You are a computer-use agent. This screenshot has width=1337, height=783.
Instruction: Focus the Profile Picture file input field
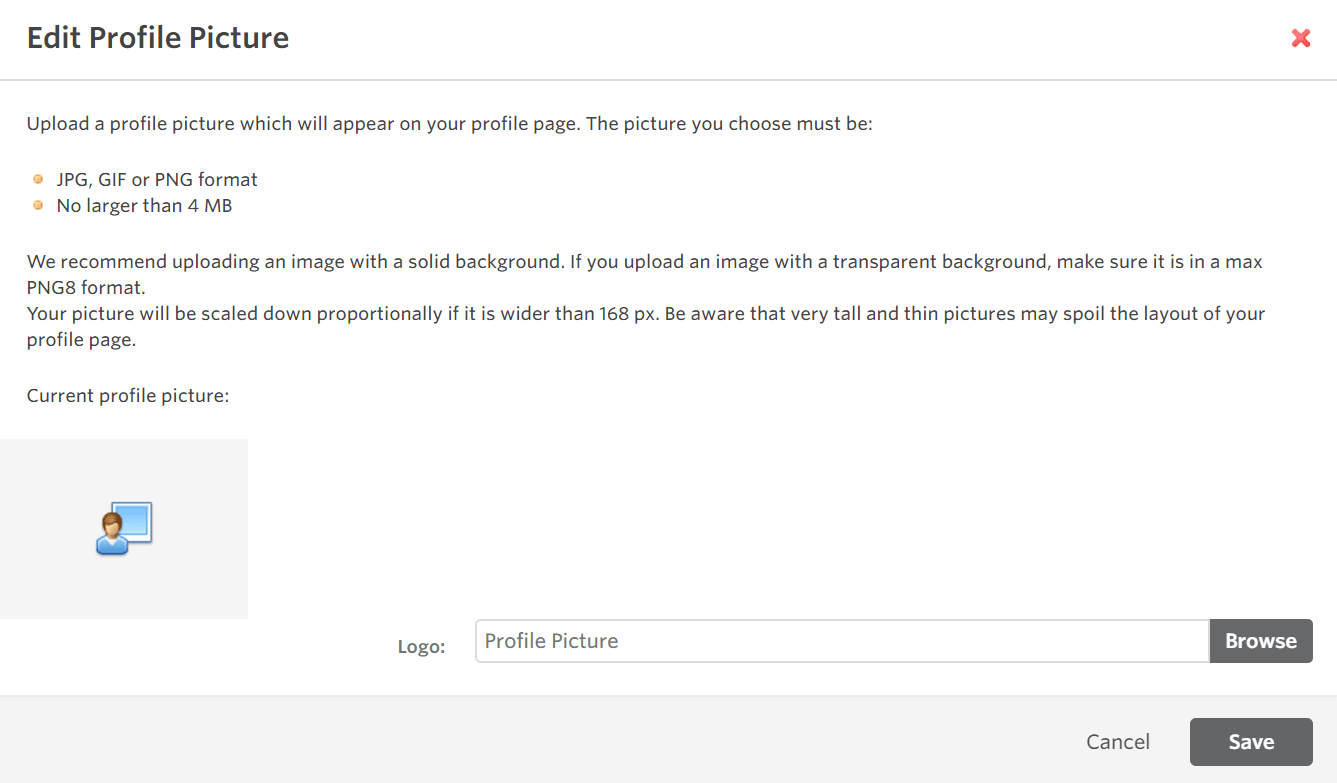841,641
